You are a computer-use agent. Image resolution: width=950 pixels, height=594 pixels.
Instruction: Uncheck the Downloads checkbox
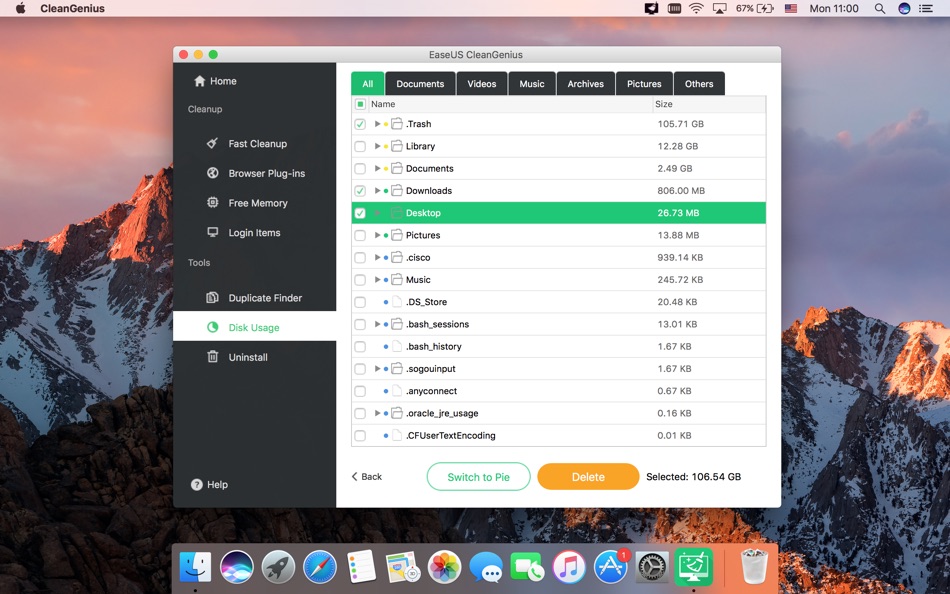(360, 190)
